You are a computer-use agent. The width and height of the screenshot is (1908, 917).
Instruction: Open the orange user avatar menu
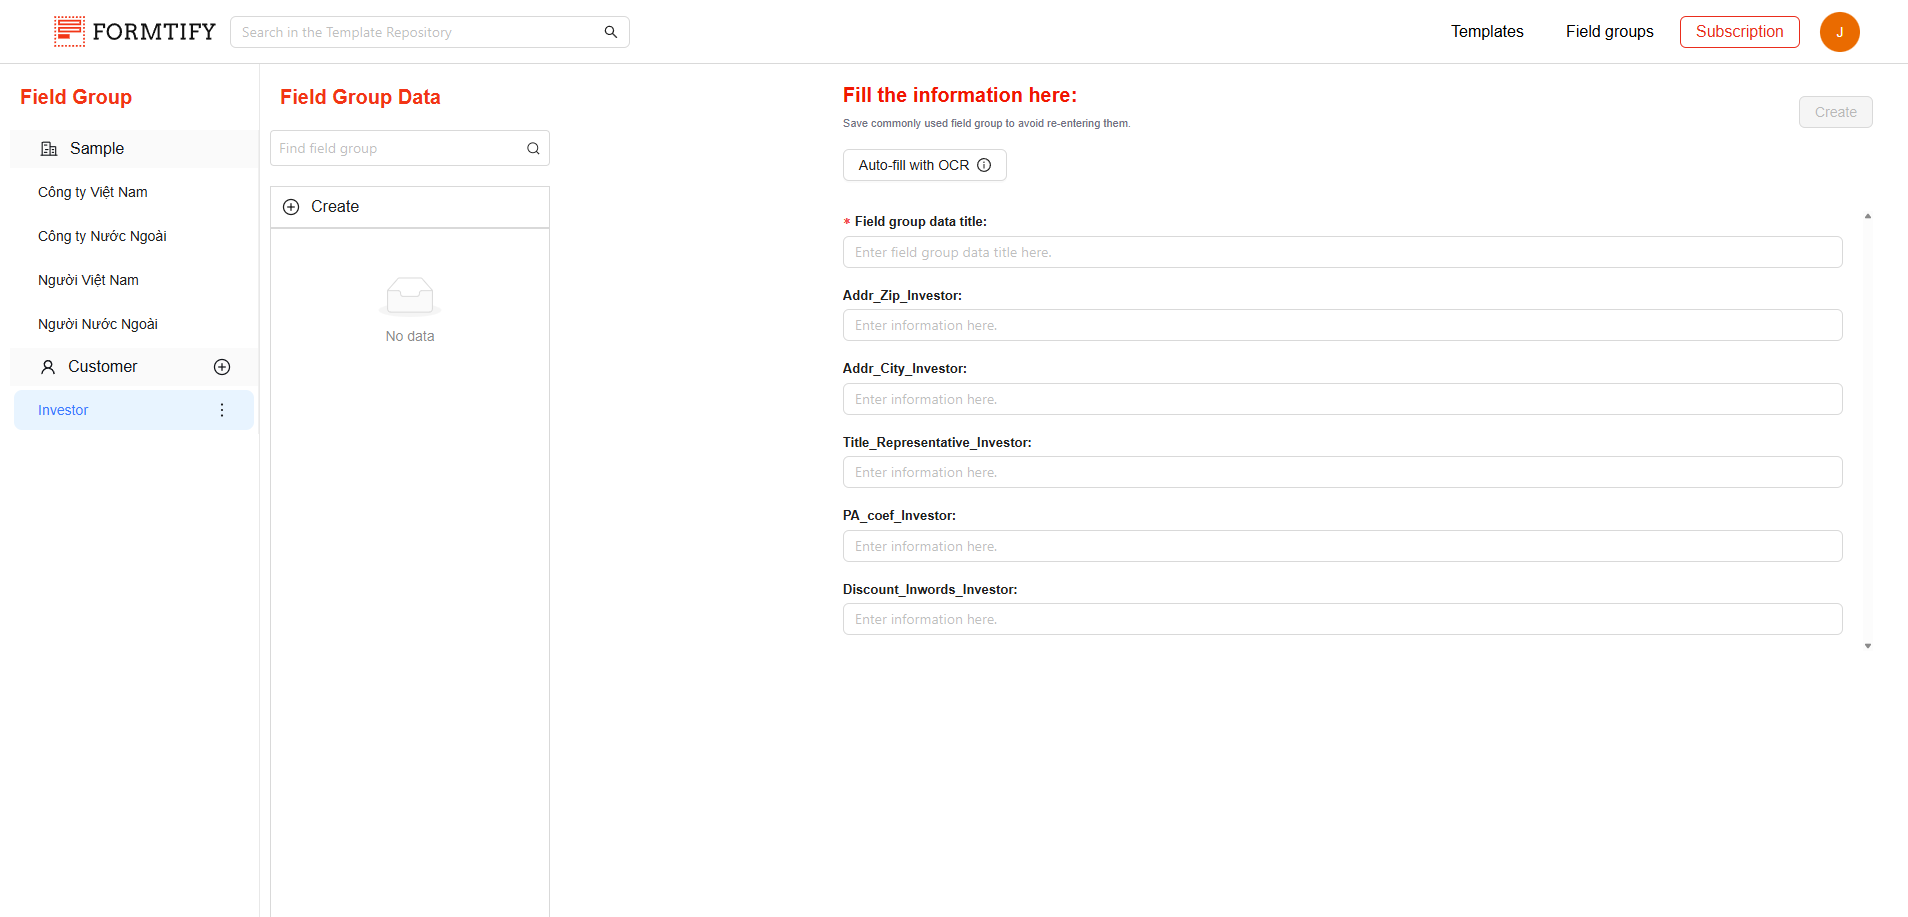coord(1838,32)
